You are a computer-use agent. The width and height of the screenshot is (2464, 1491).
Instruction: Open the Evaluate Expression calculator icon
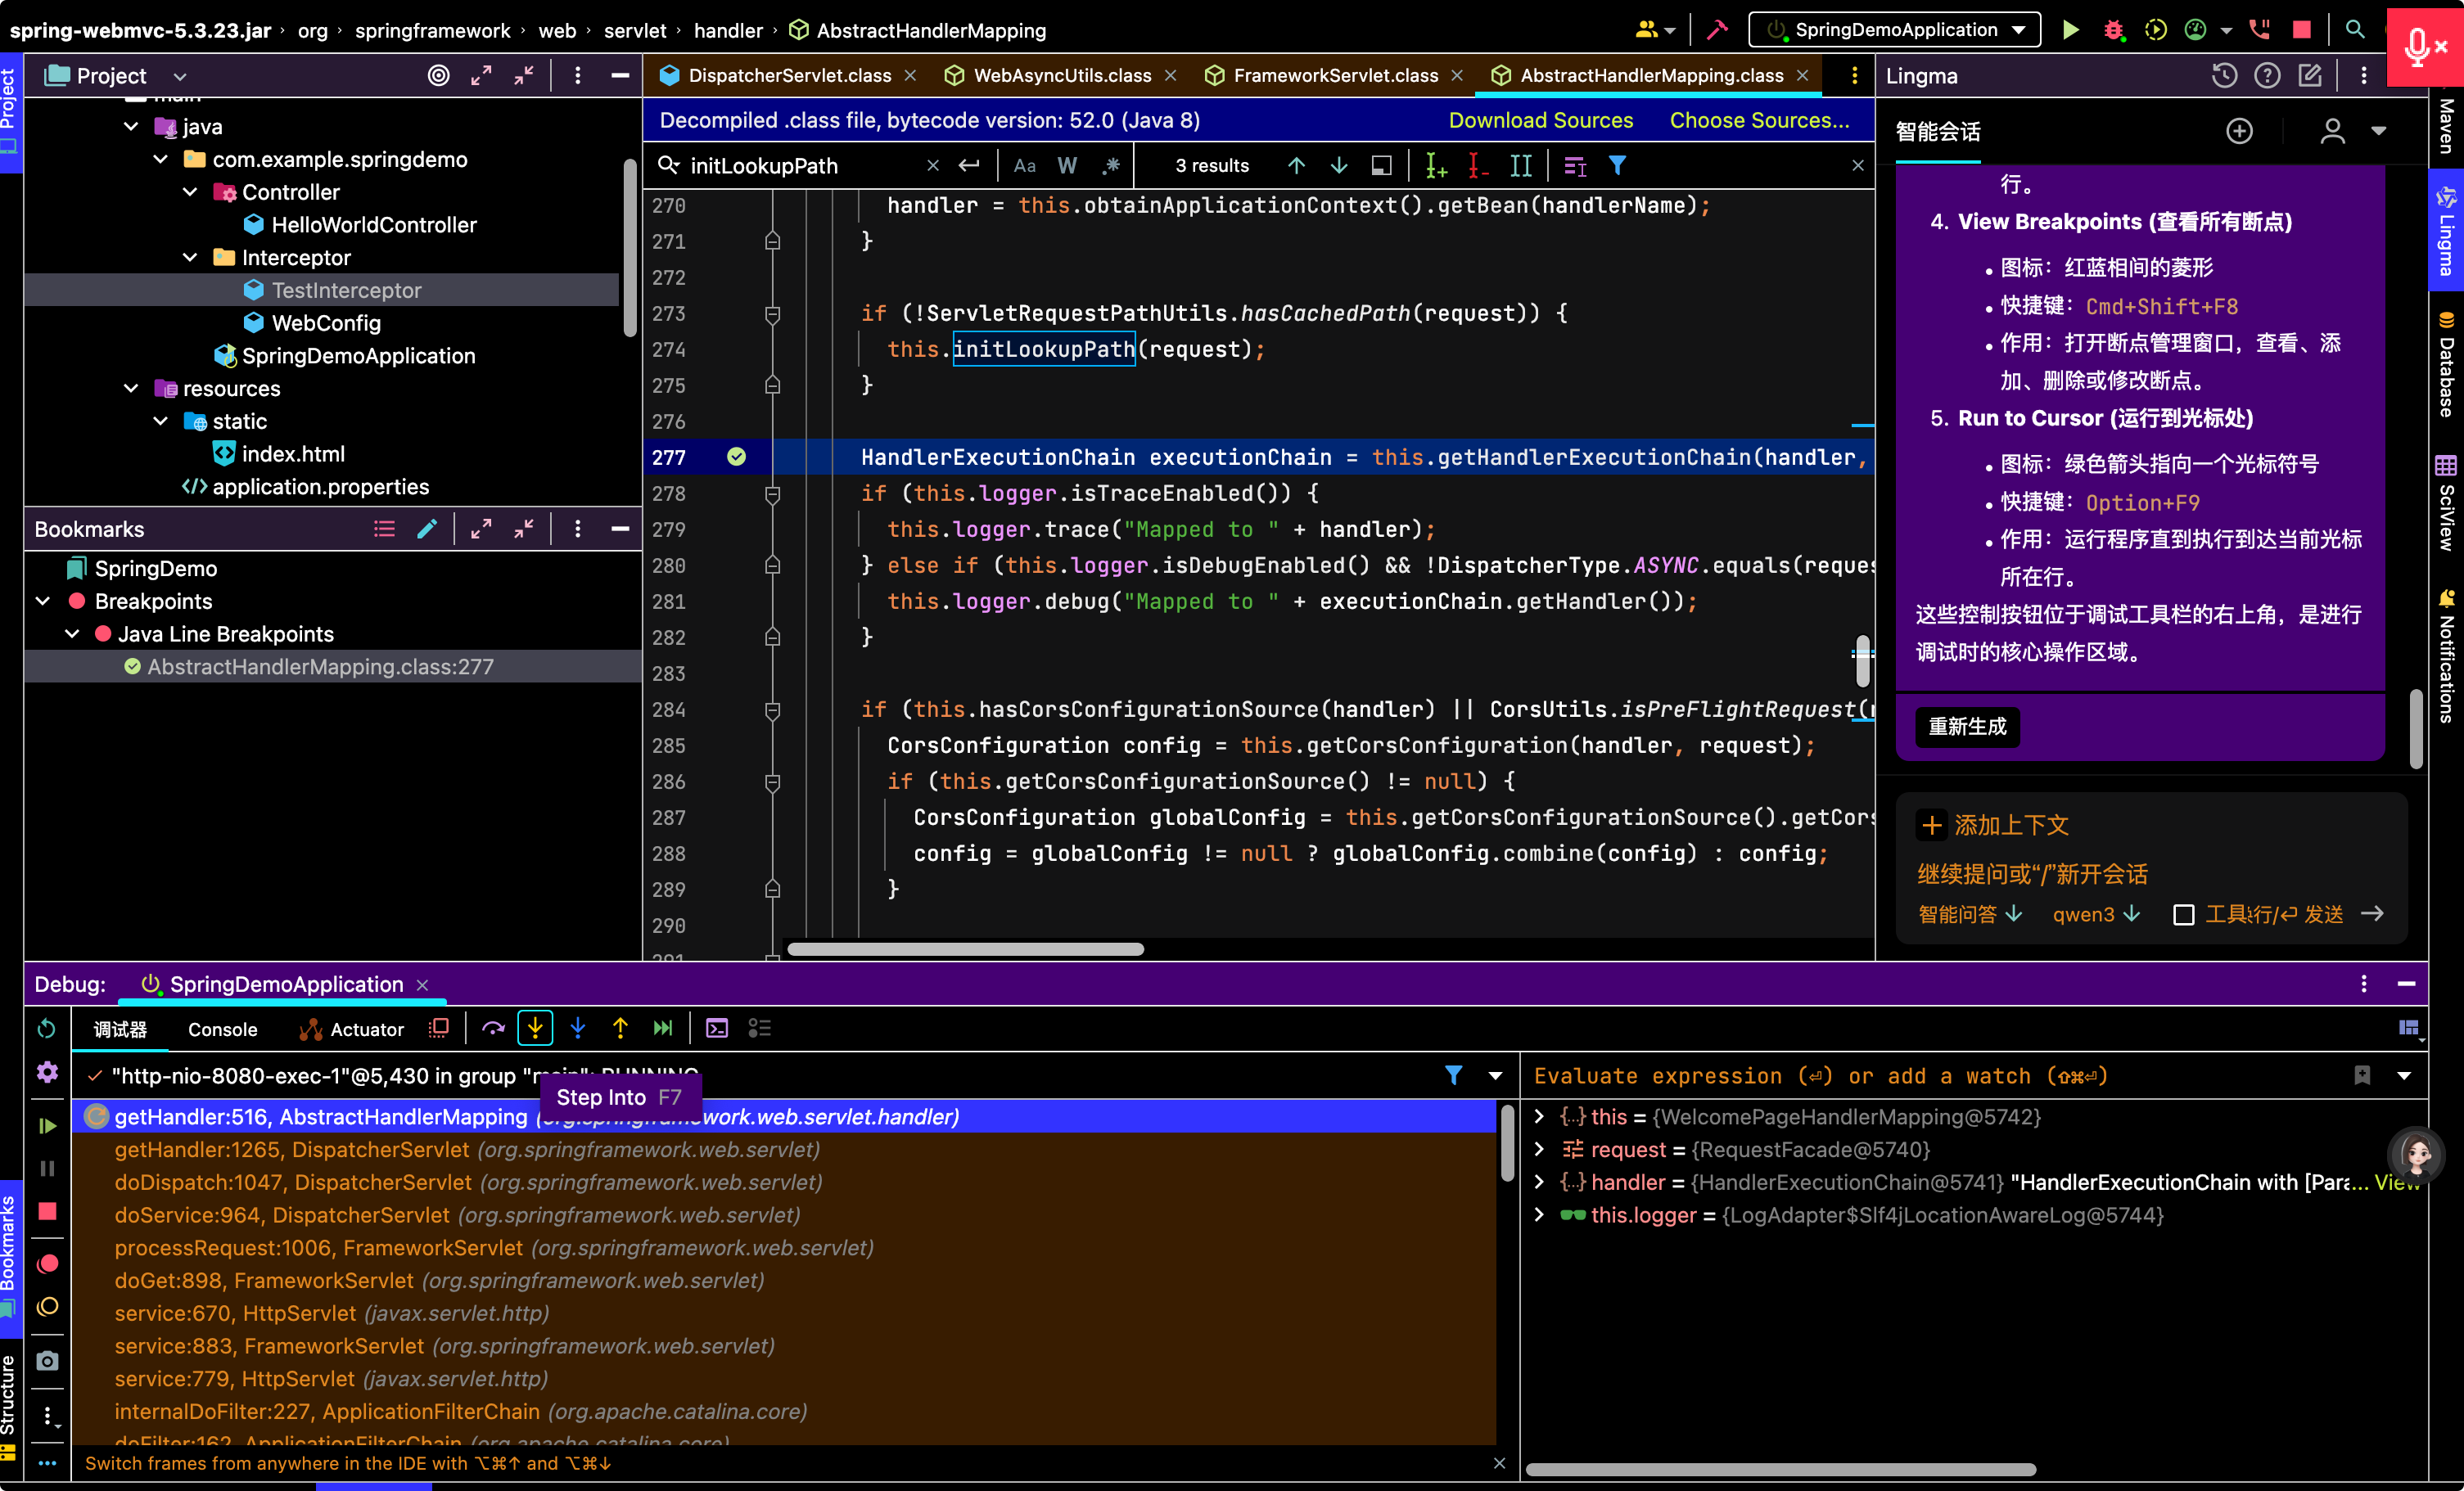tap(717, 1029)
